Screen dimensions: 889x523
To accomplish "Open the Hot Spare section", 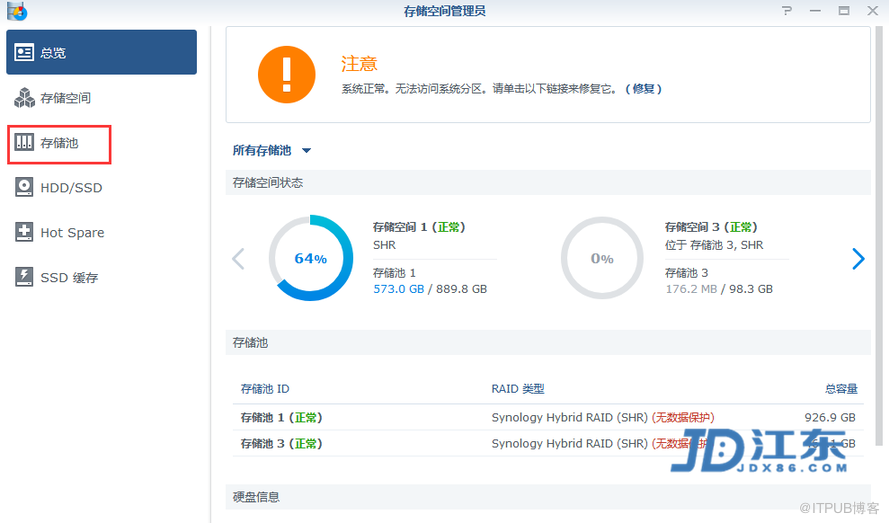I will point(72,233).
